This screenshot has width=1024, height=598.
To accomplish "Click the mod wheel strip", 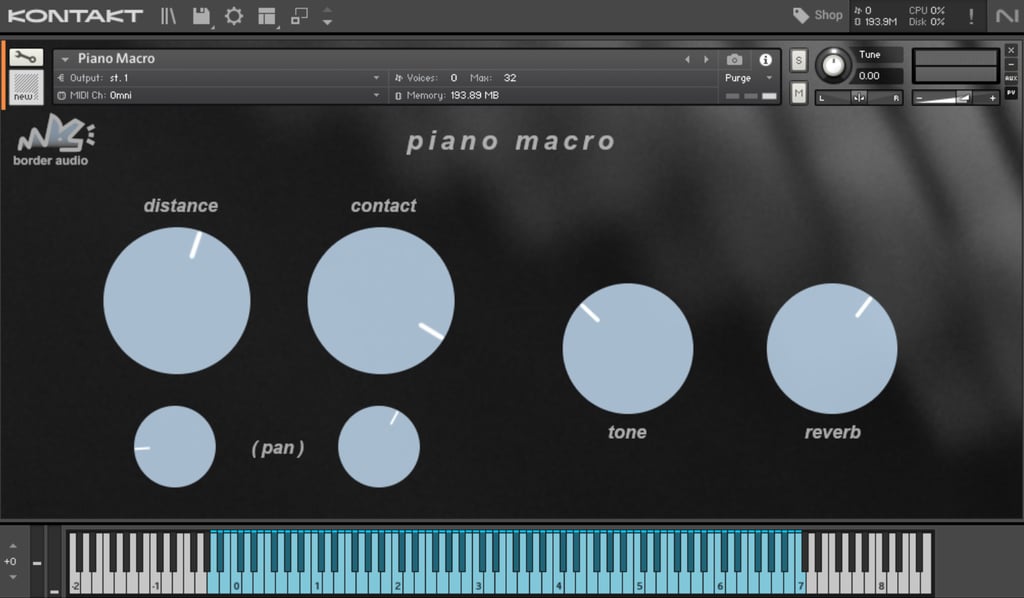I will 54,561.
